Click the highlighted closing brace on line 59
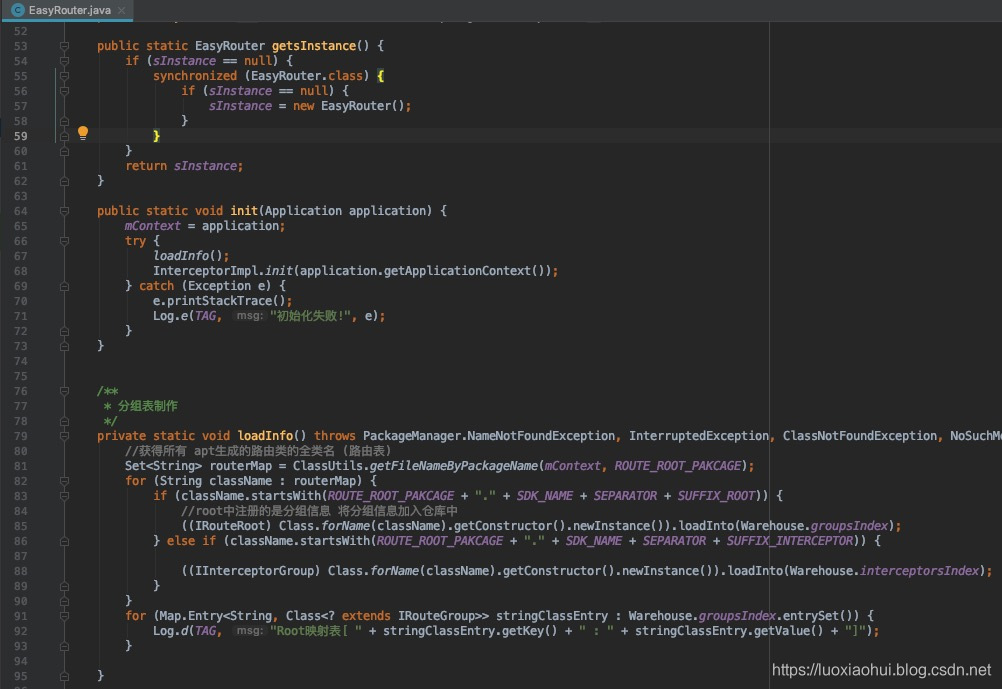 (157, 136)
